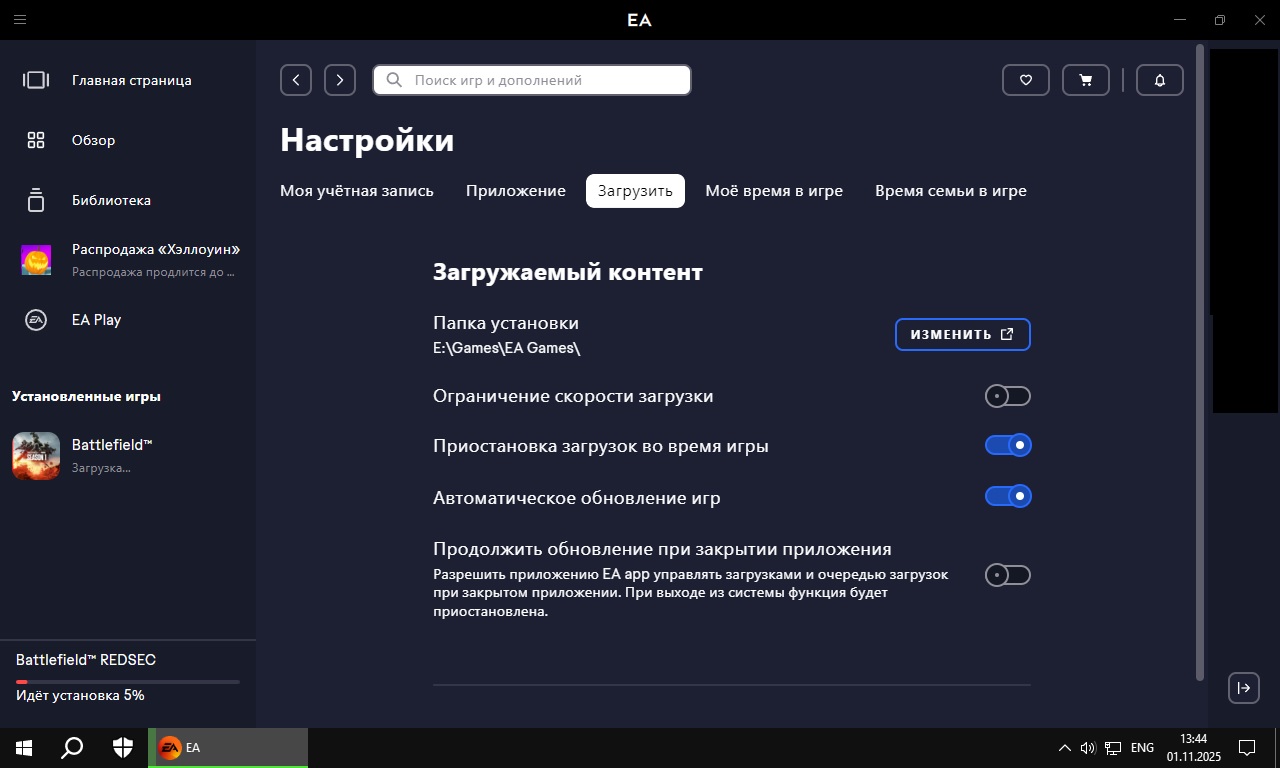Click the Папка установки label
1280x768 pixels.
click(506, 323)
